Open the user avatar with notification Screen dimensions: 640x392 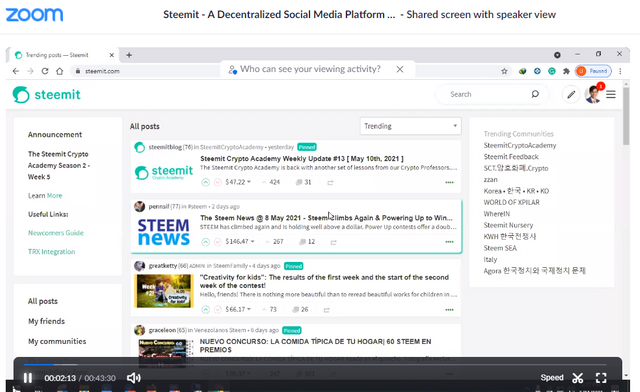point(593,94)
